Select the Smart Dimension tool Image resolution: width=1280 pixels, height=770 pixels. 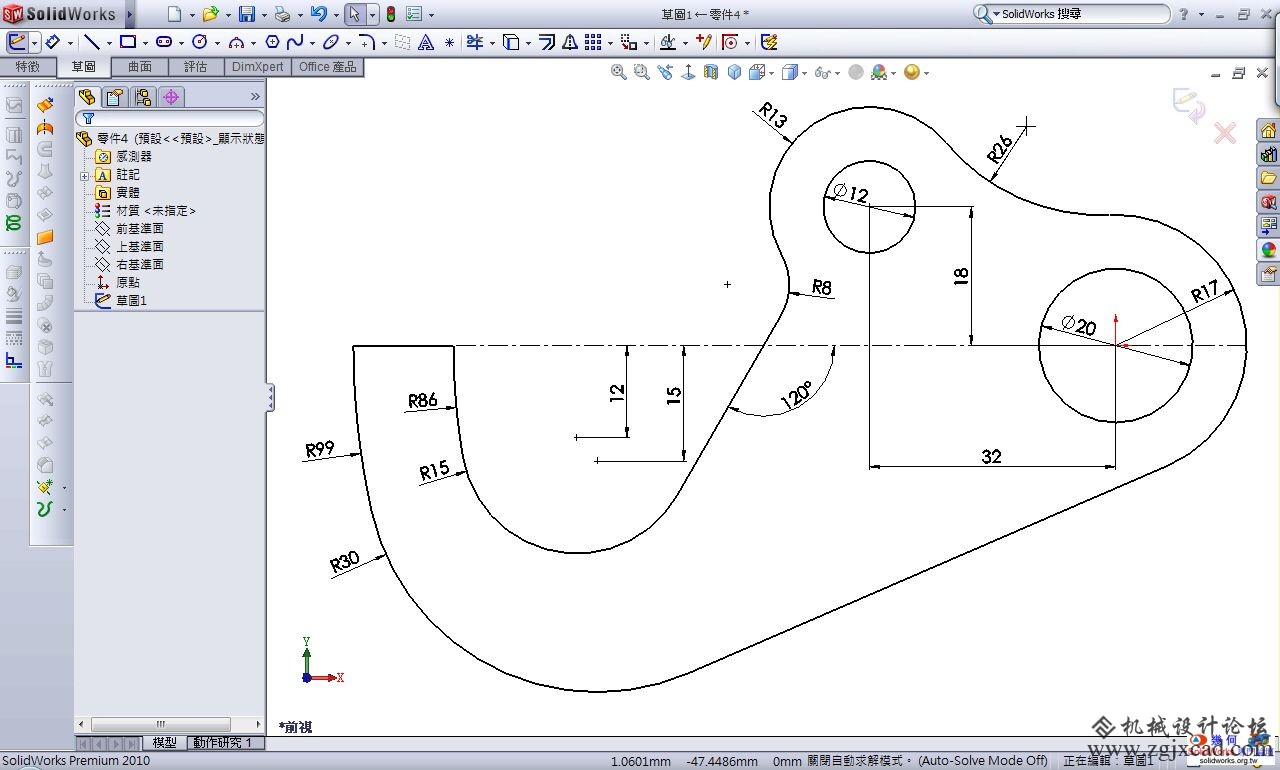(x=52, y=42)
